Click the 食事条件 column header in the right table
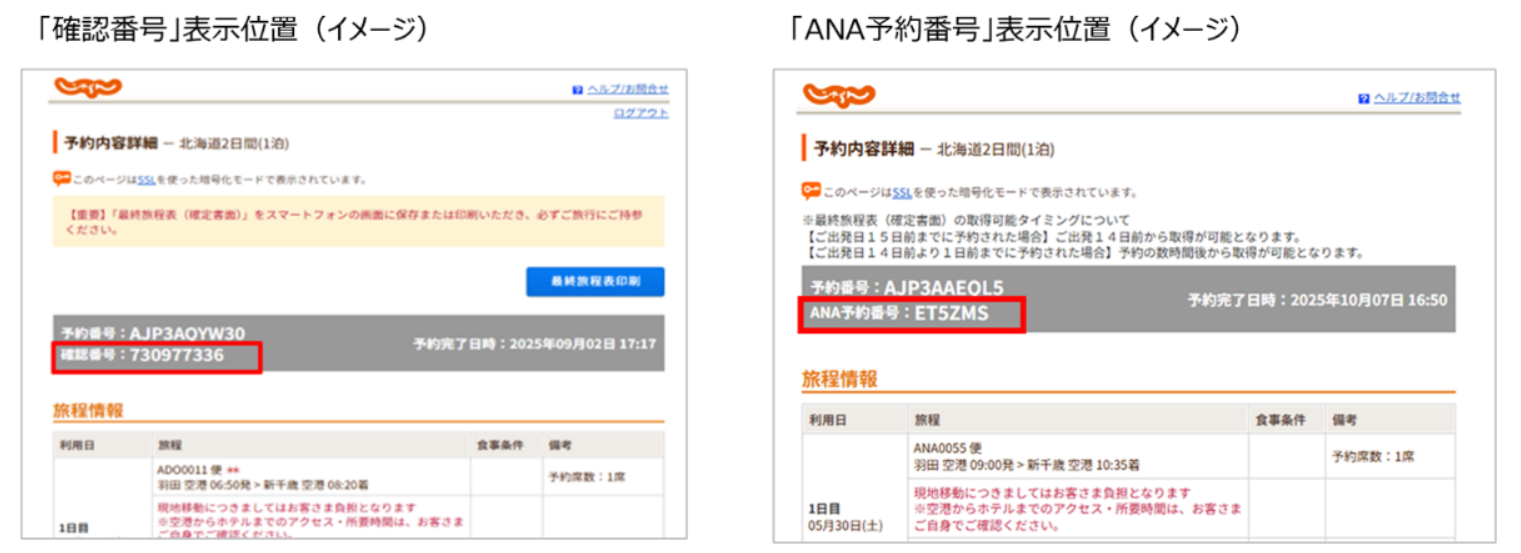Screen dimensions: 1521x553 point(1281,420)
